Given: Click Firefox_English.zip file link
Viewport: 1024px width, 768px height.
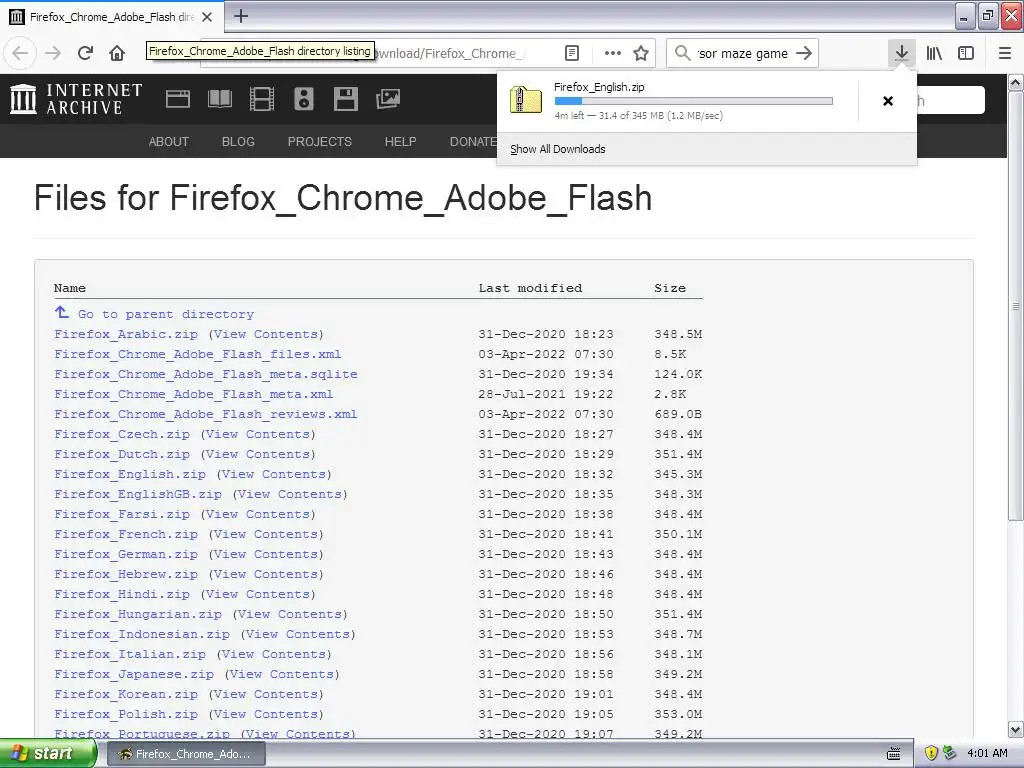Looking at the screenshot, I should pos(129,474).
